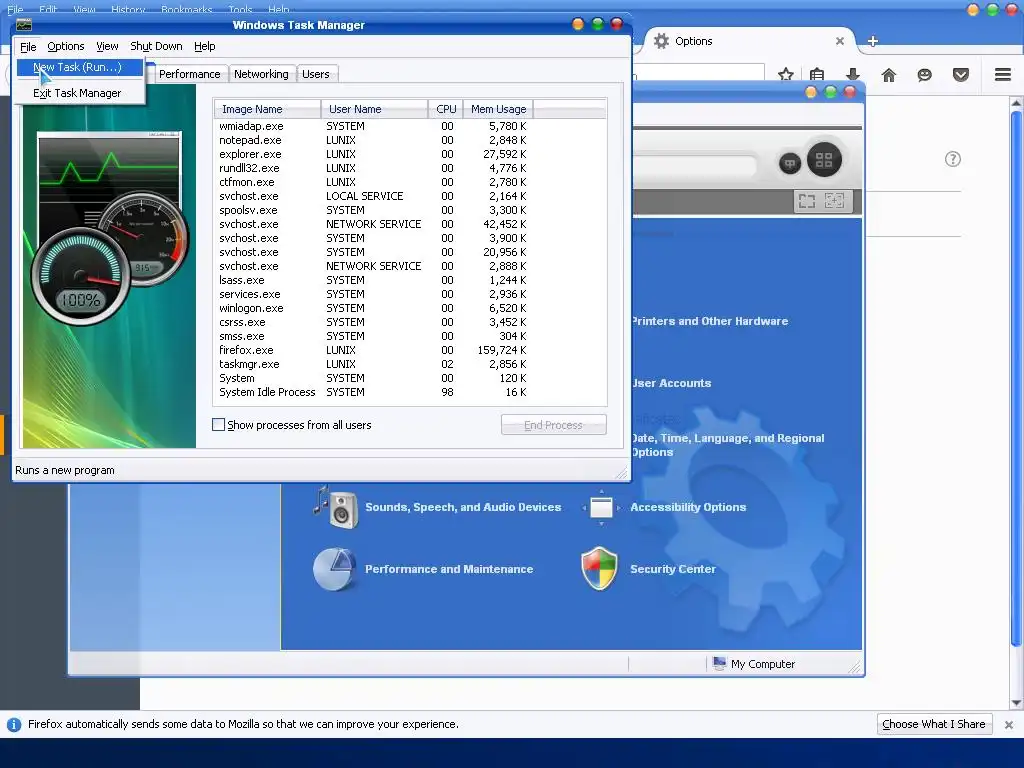The image size is (1024, 768).
Task: Open User Accounts link
Action: coord(671,383)
